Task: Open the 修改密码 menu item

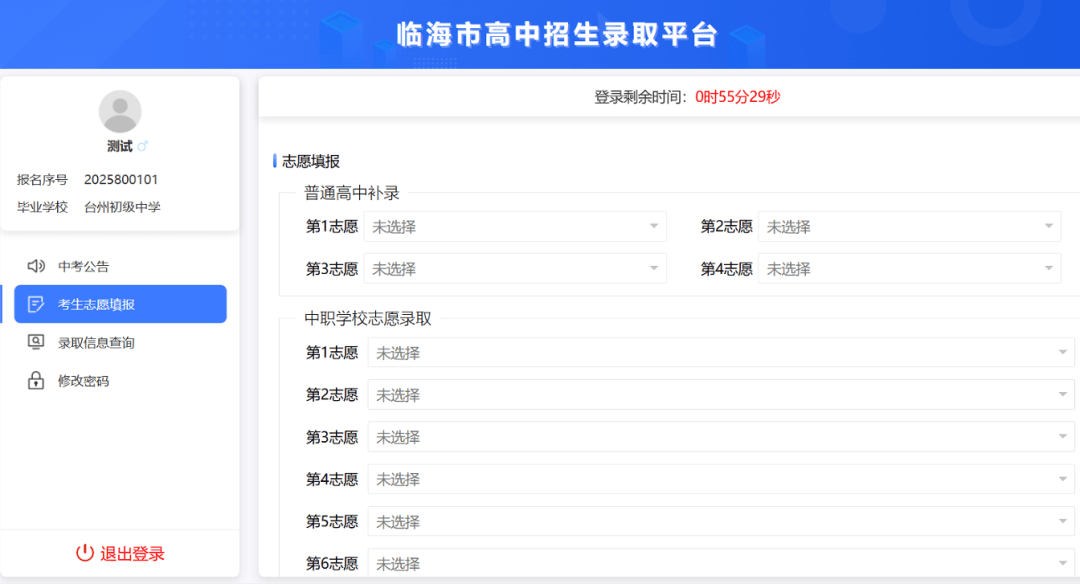Action: 120,381
